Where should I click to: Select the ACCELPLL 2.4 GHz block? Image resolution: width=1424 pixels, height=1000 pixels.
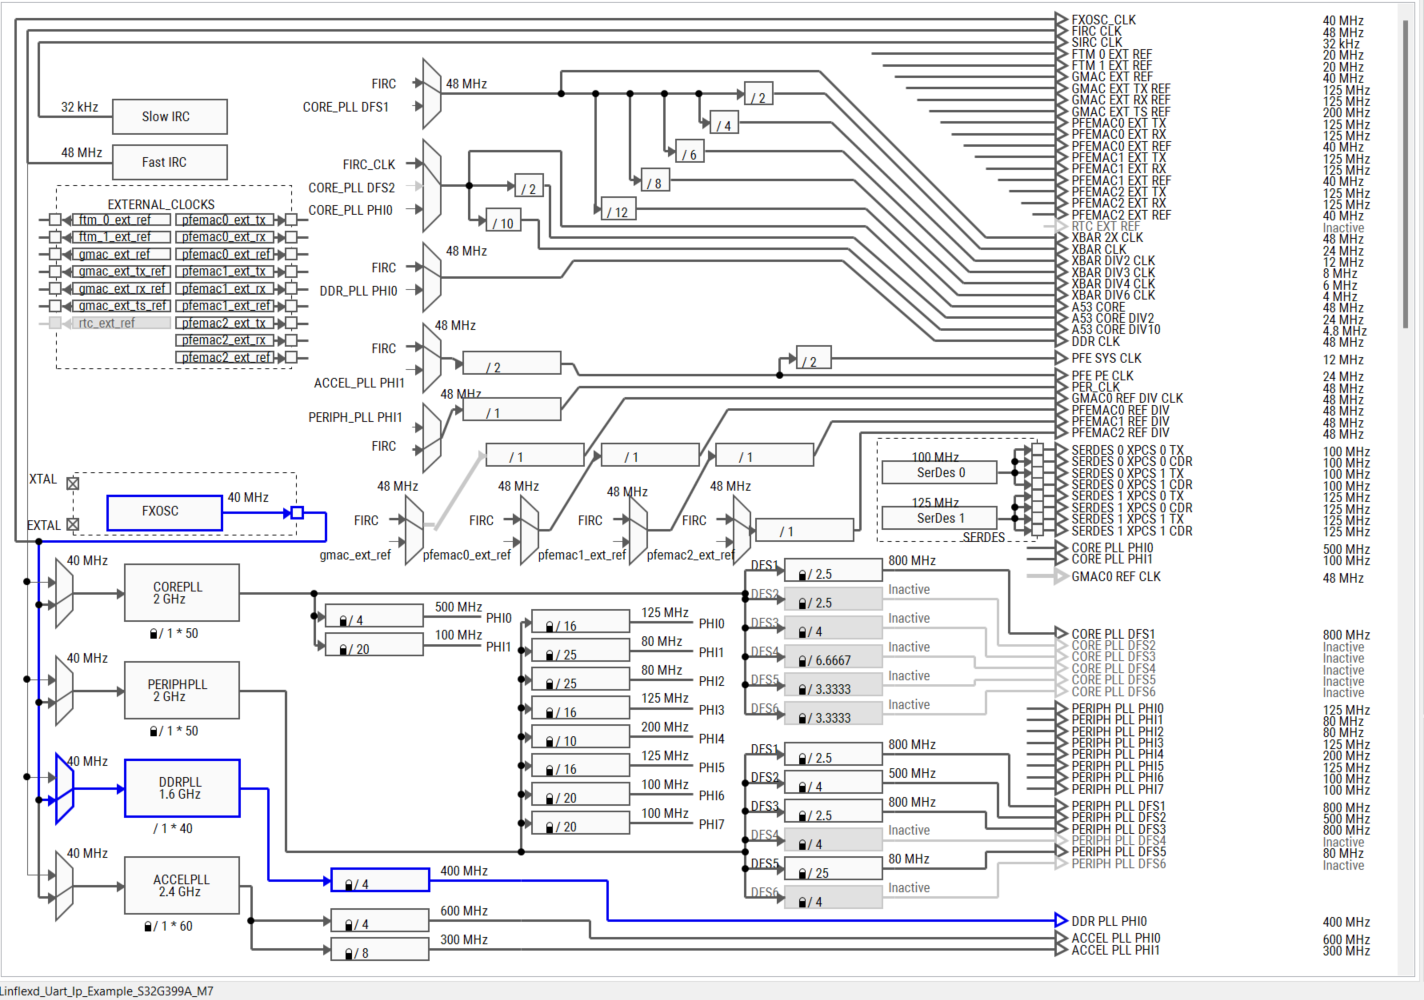tap(182, 885)
